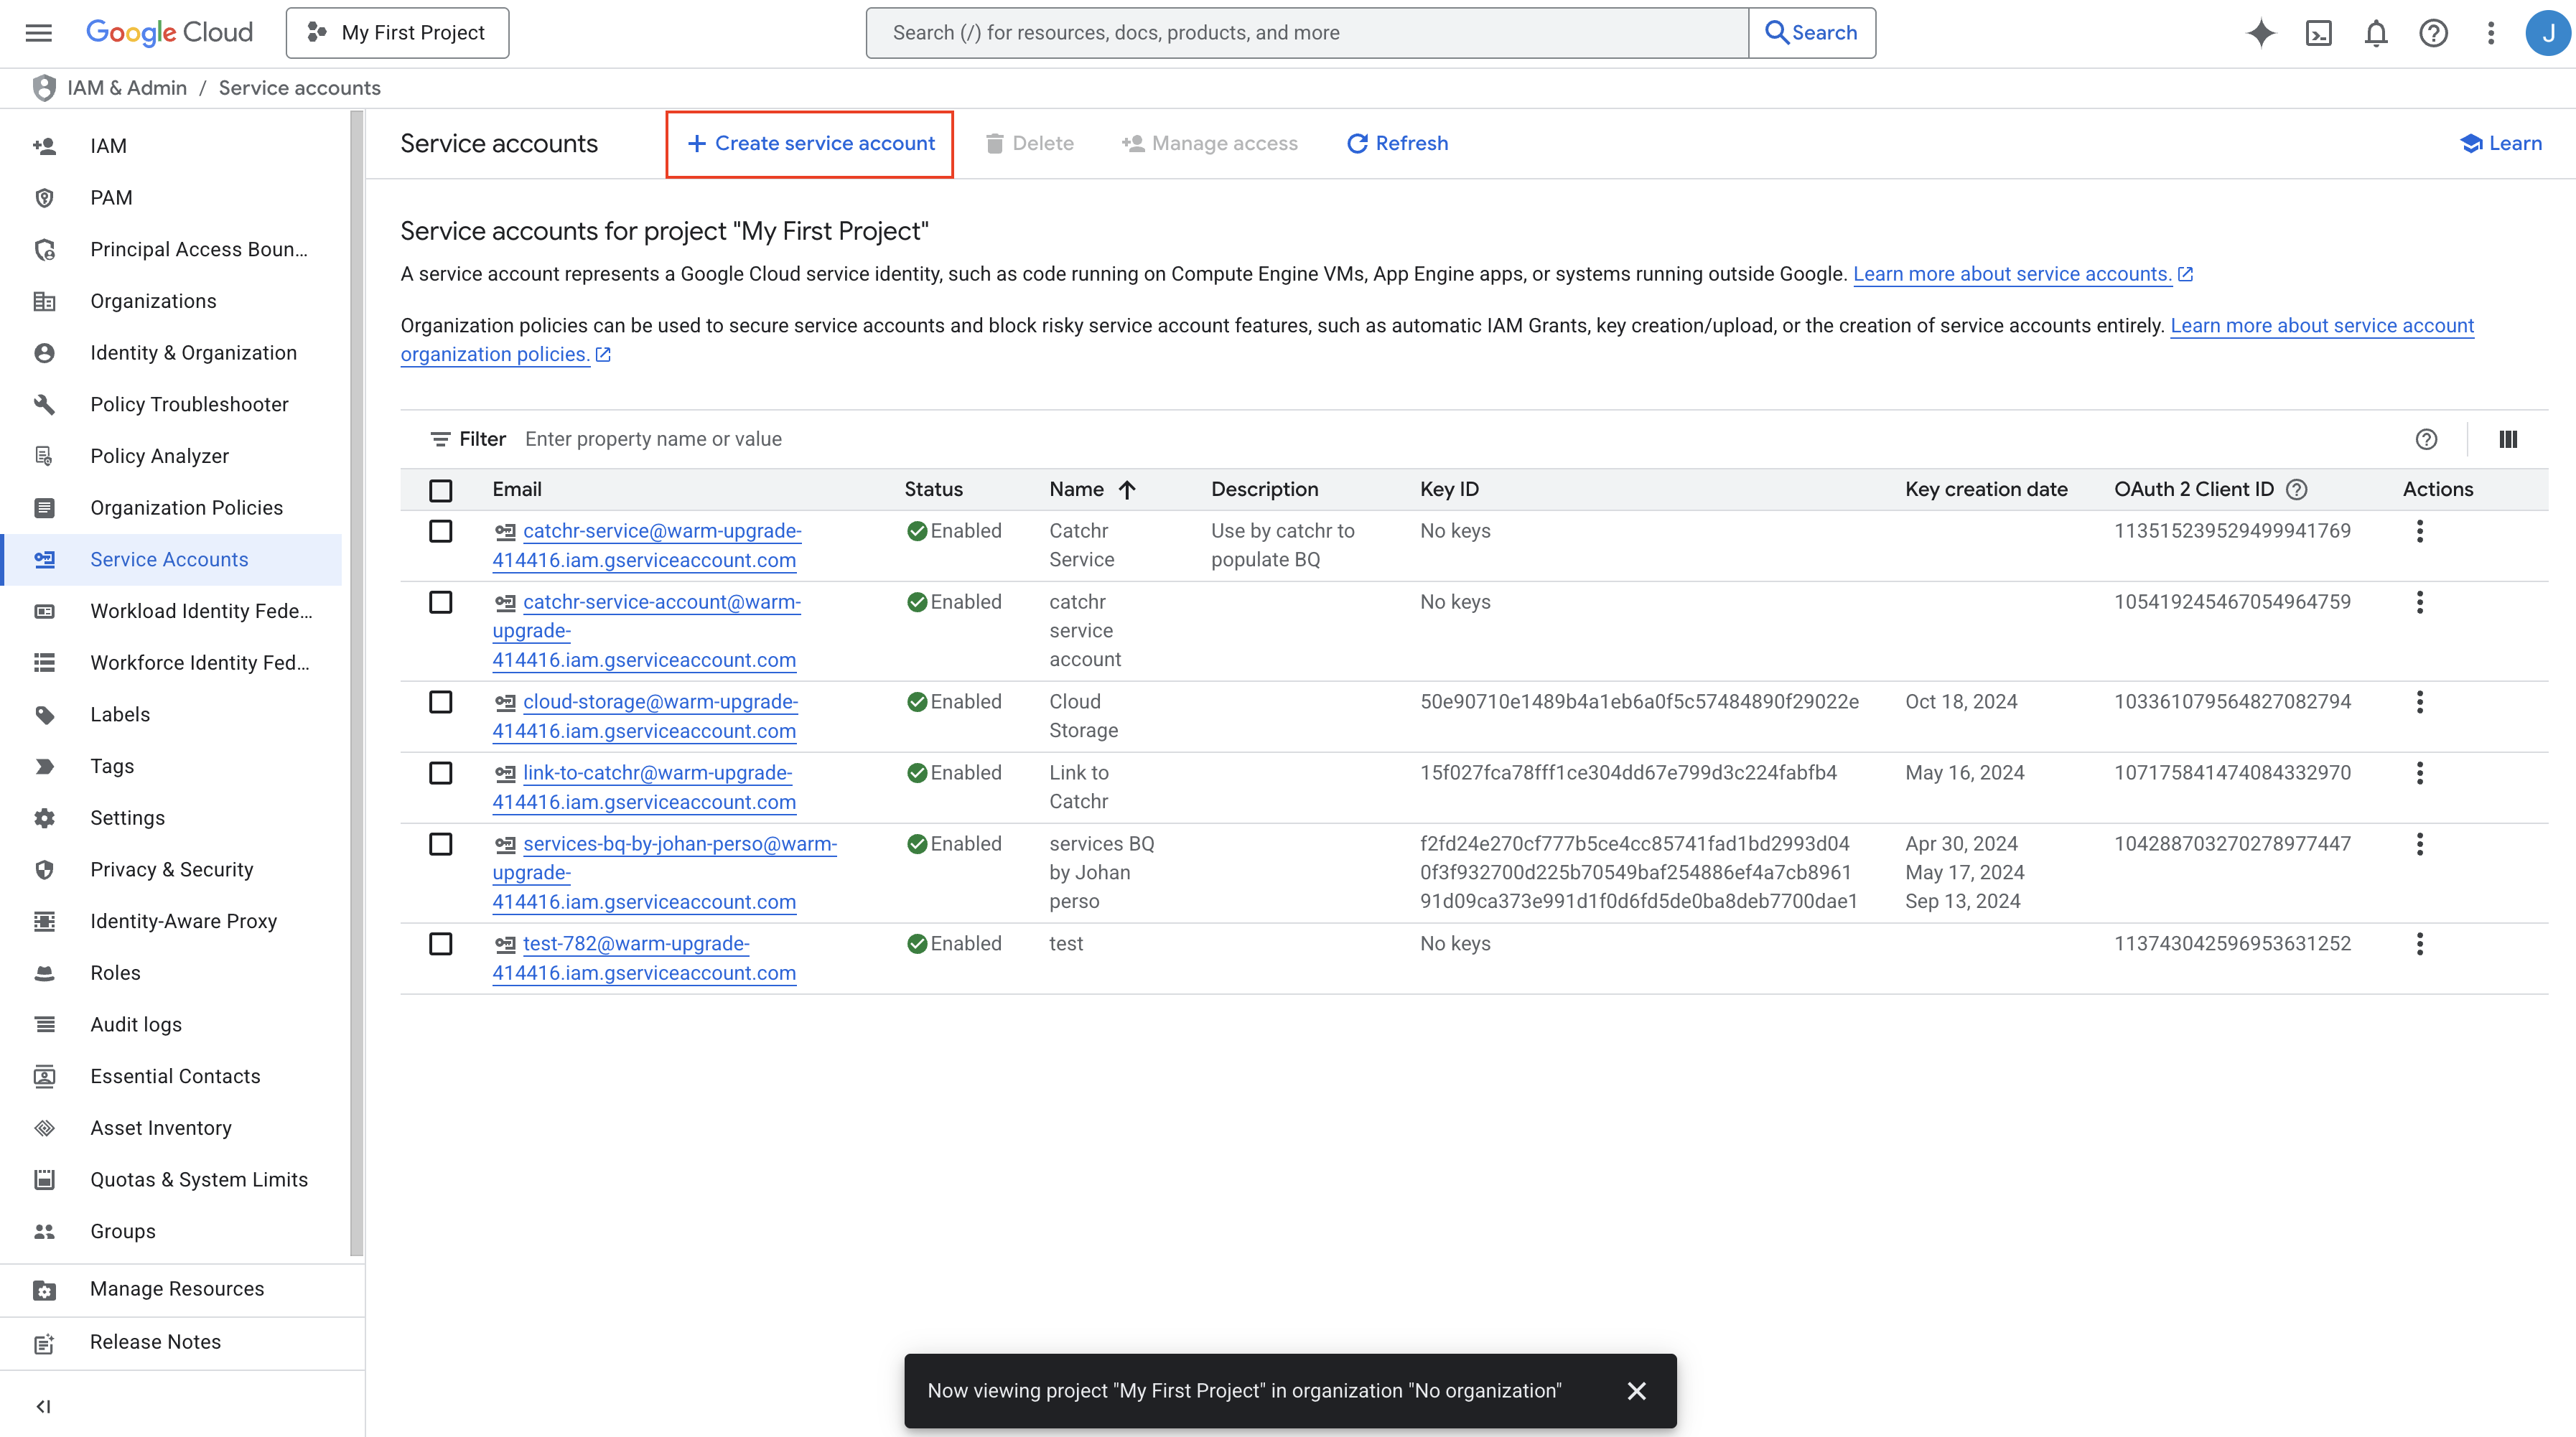2576x1437 pixels.
Task: Open actions menu for link-to-catchr row
Action: (x=2419, y=773)
